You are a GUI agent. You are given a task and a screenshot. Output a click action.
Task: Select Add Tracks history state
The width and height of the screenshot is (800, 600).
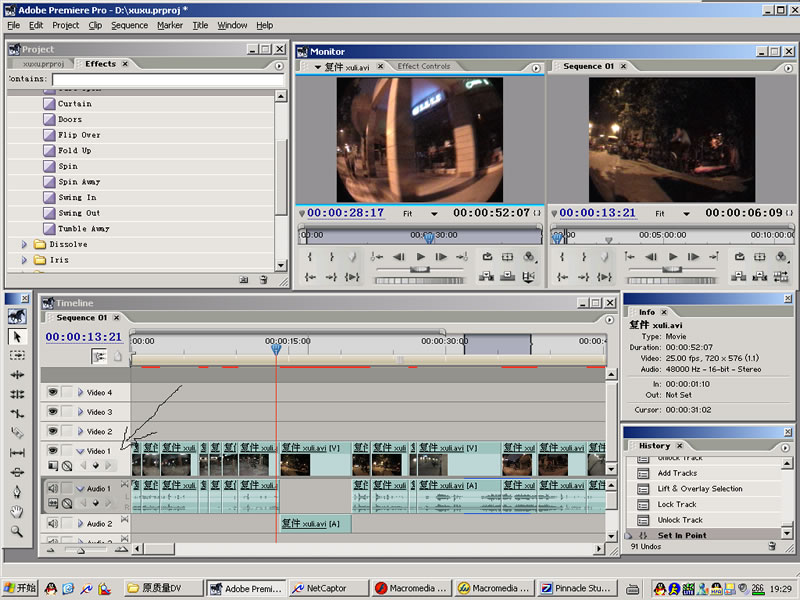coord(677,473)
